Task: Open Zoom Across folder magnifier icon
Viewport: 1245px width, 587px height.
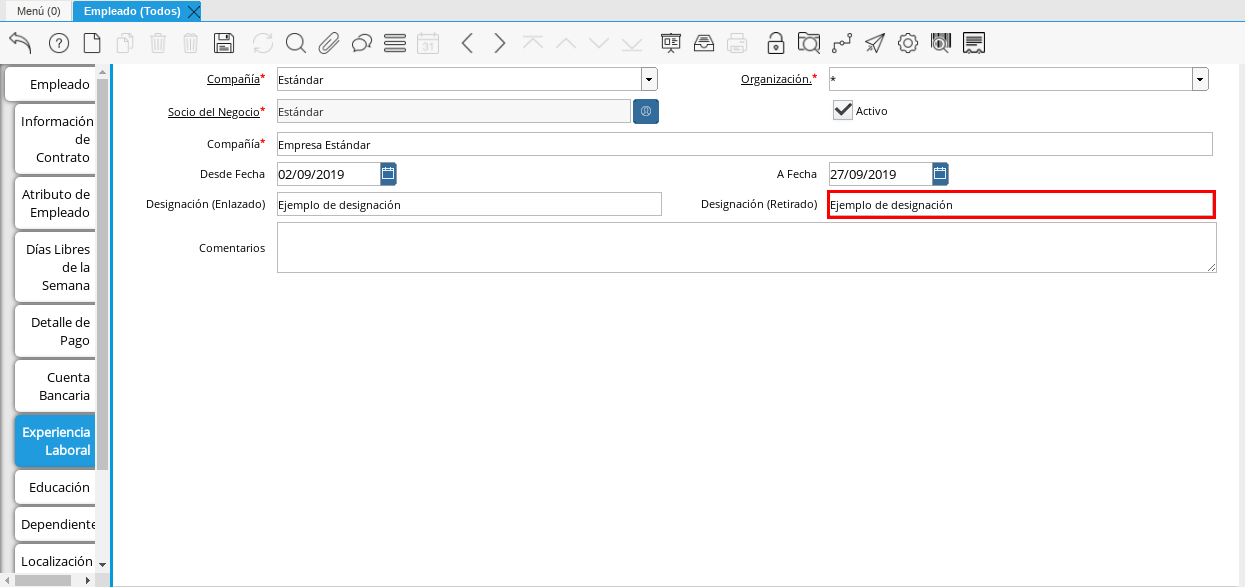Action: [x=809, y=43]
